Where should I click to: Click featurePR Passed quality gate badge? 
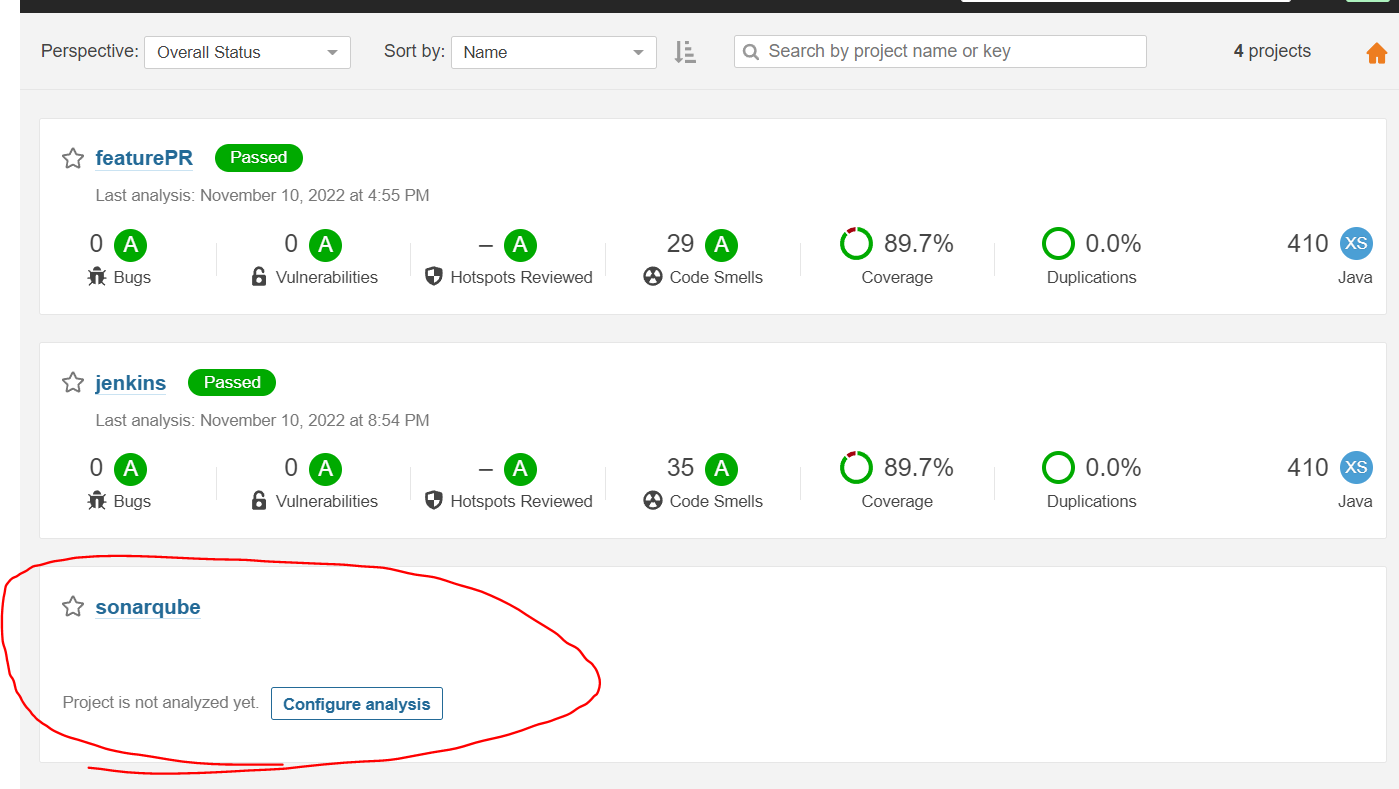tap(258, 158)
